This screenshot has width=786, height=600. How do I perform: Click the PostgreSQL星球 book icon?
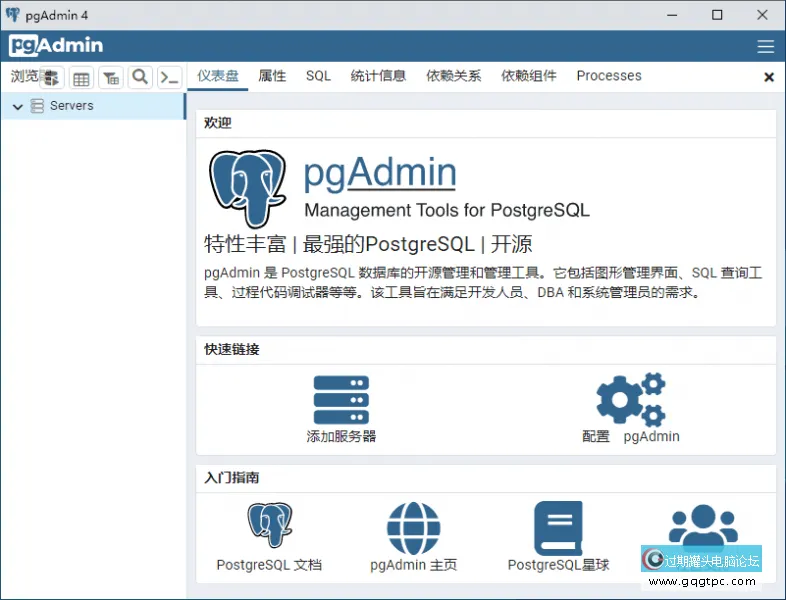pos(558,528)
